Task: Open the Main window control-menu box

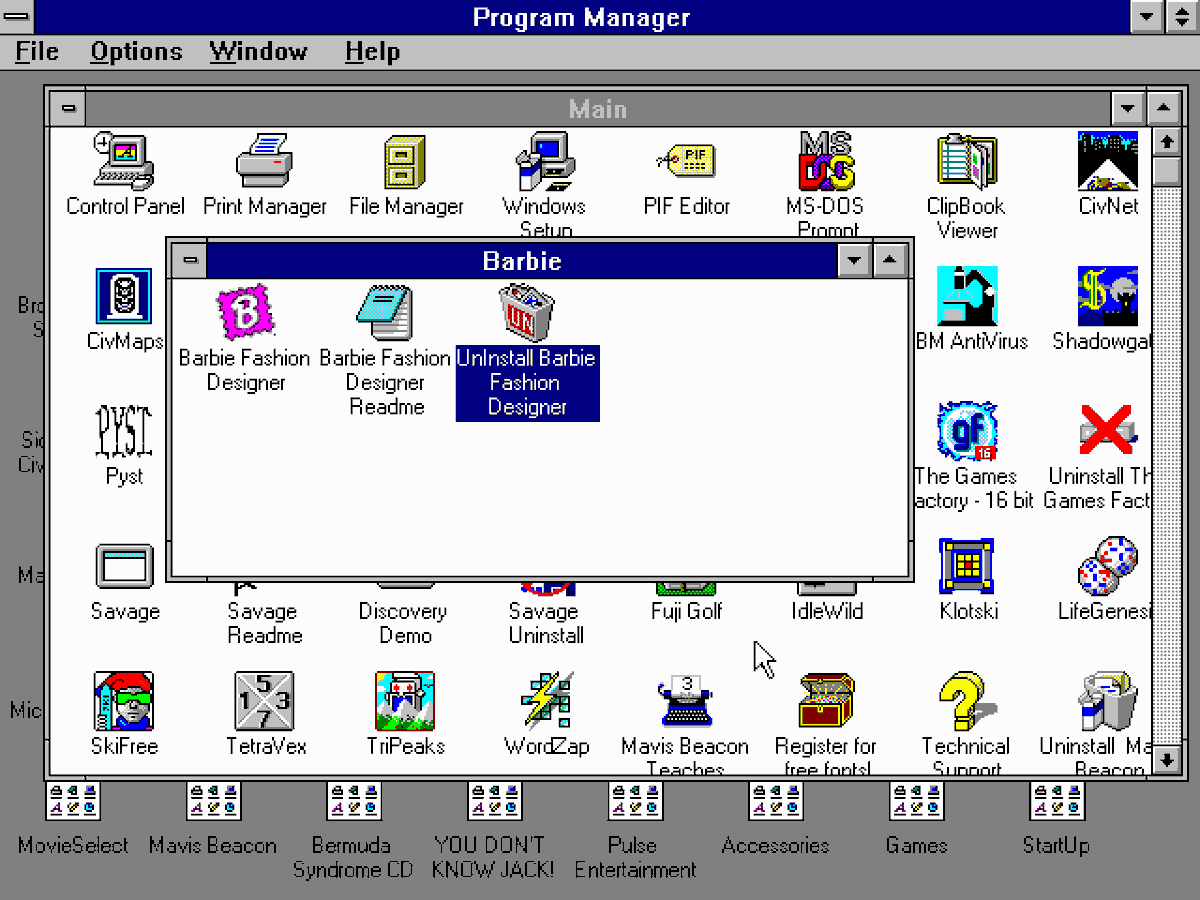Action: coord(67,108)
